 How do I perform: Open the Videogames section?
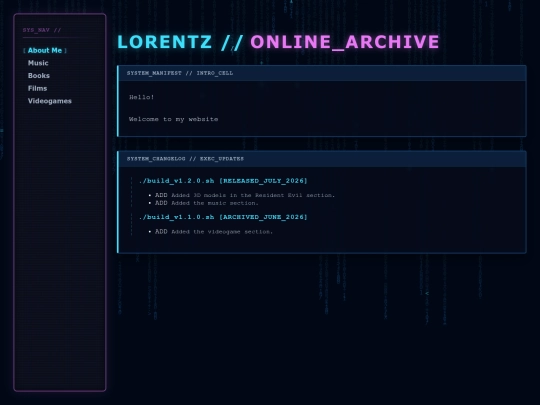tap(50, 101)
